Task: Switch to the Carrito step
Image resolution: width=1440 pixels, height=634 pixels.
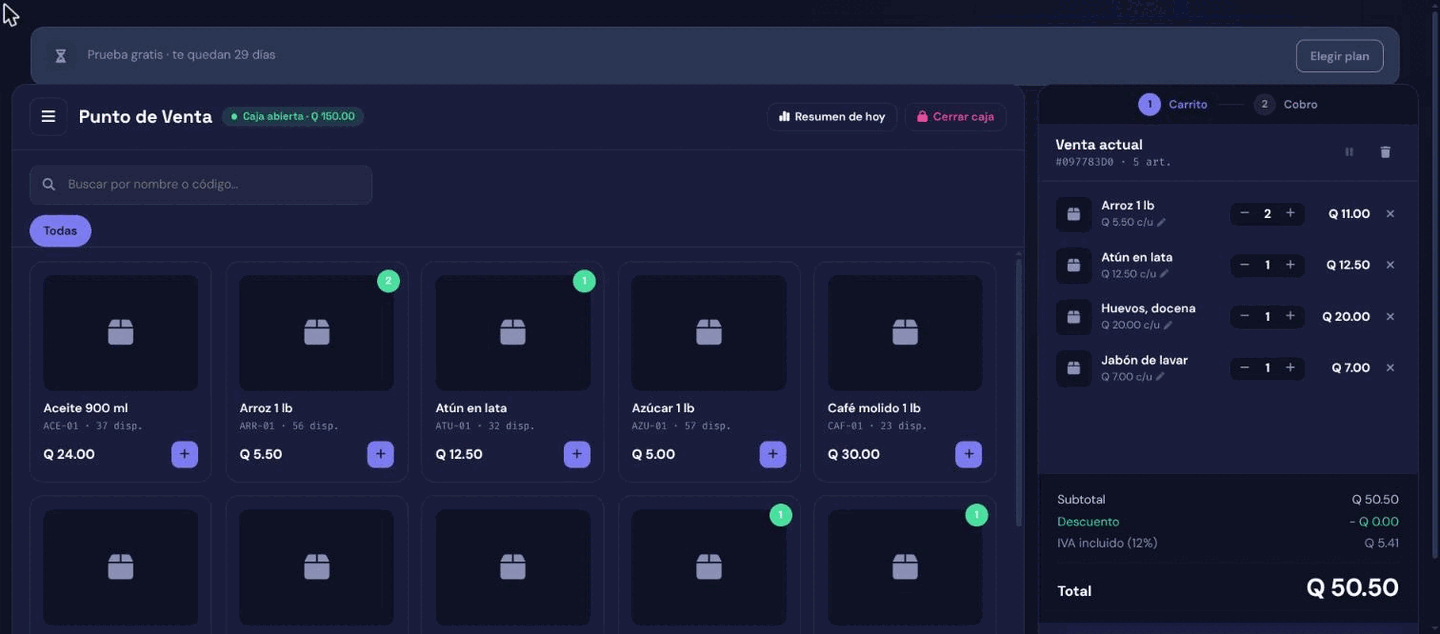Action: (x=1173, y=104)
